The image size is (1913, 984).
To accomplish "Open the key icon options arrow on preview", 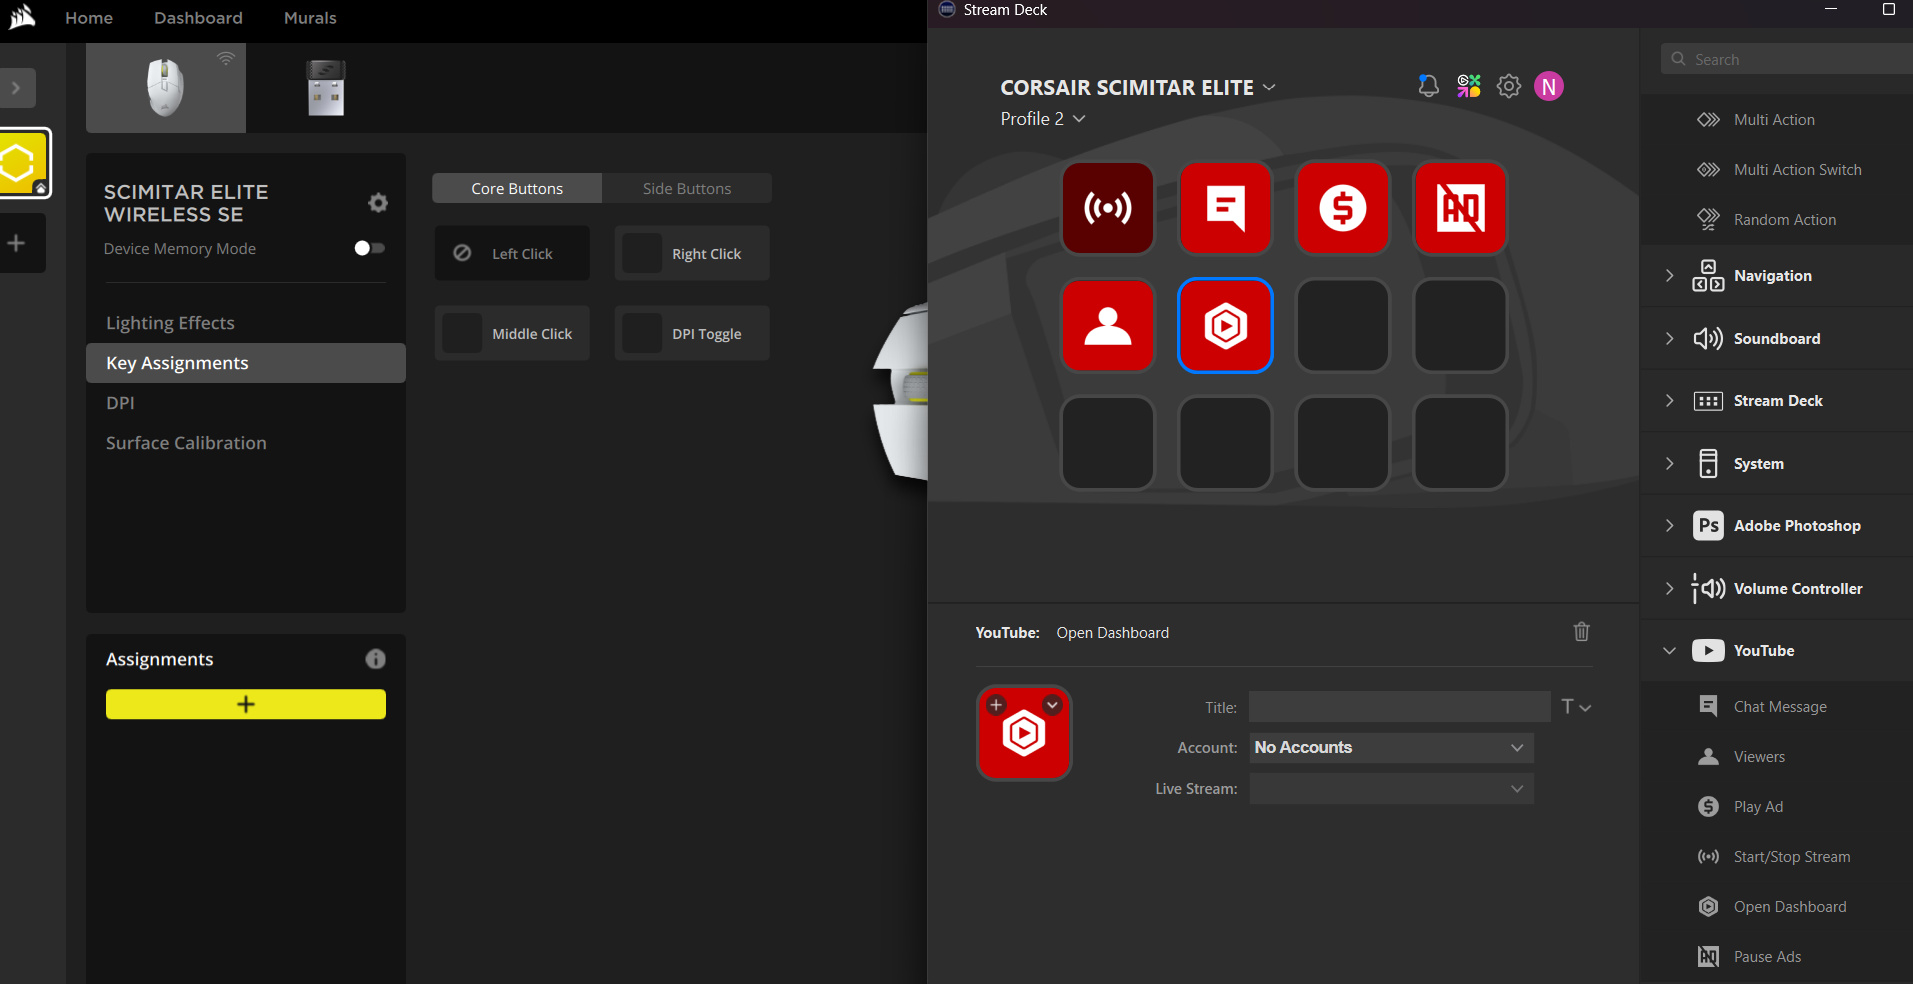I will (x=1052, y=705).
